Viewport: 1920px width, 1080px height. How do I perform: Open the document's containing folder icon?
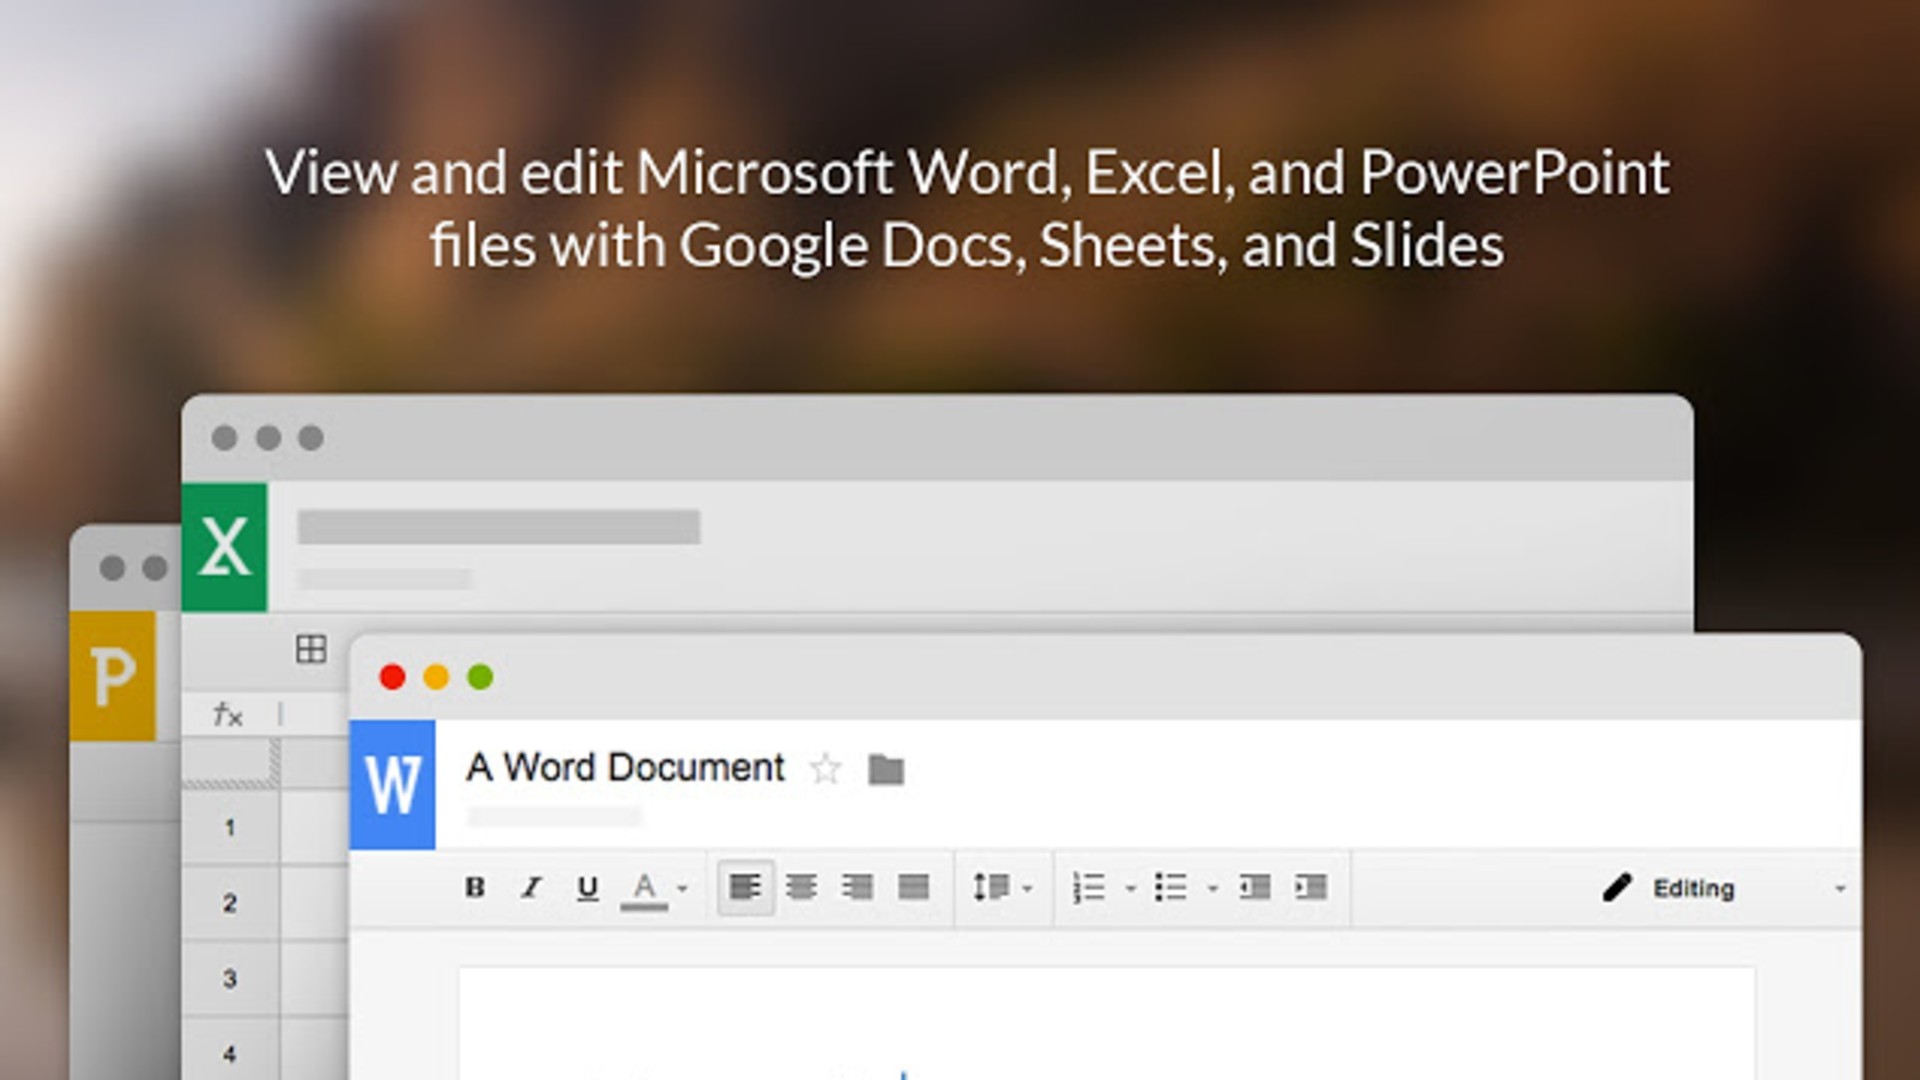(884, 771)
